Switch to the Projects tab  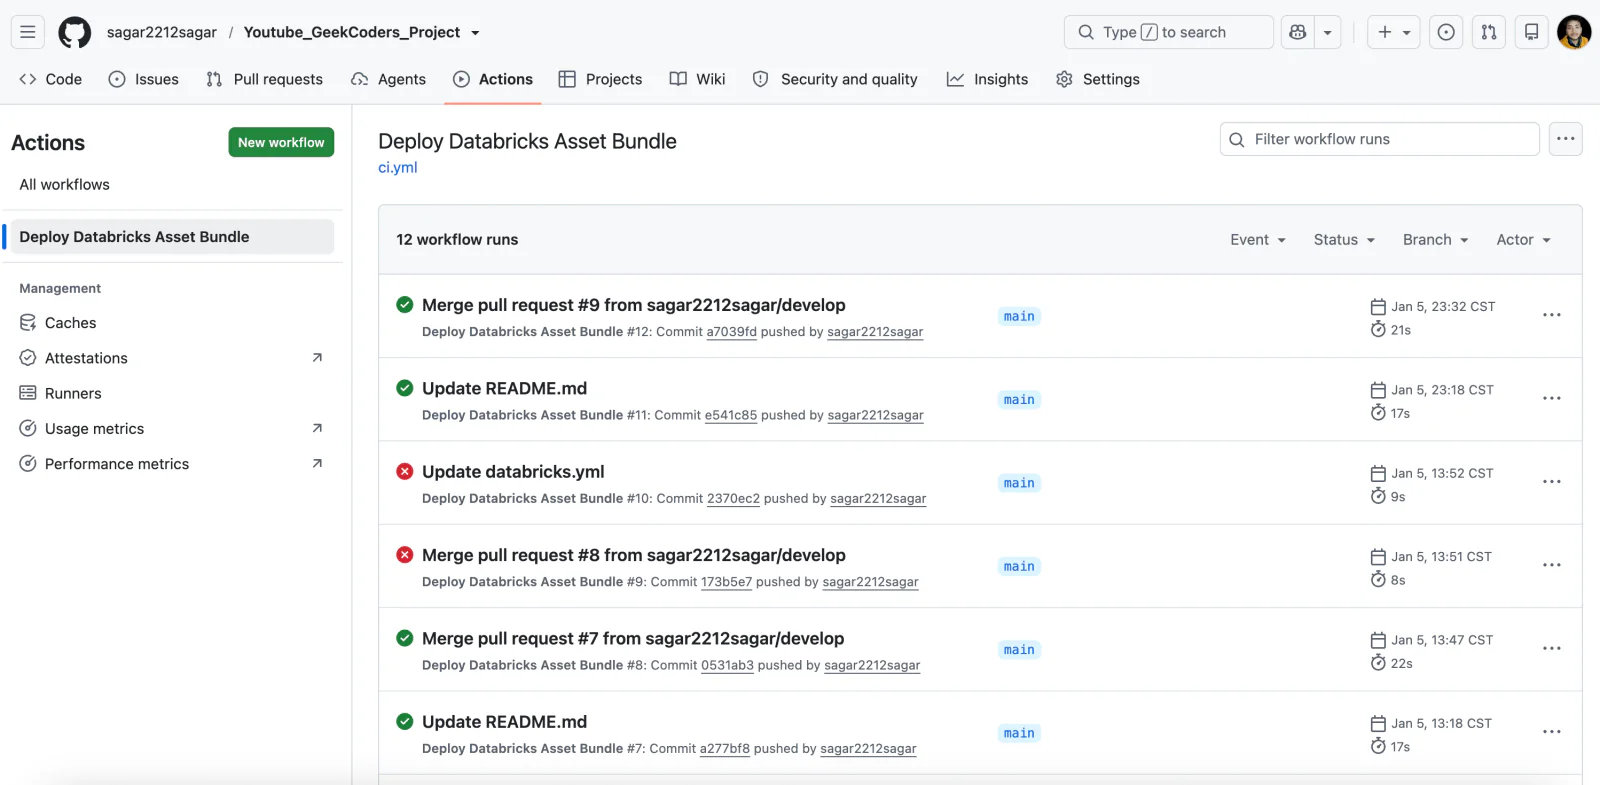click(600, 79)
